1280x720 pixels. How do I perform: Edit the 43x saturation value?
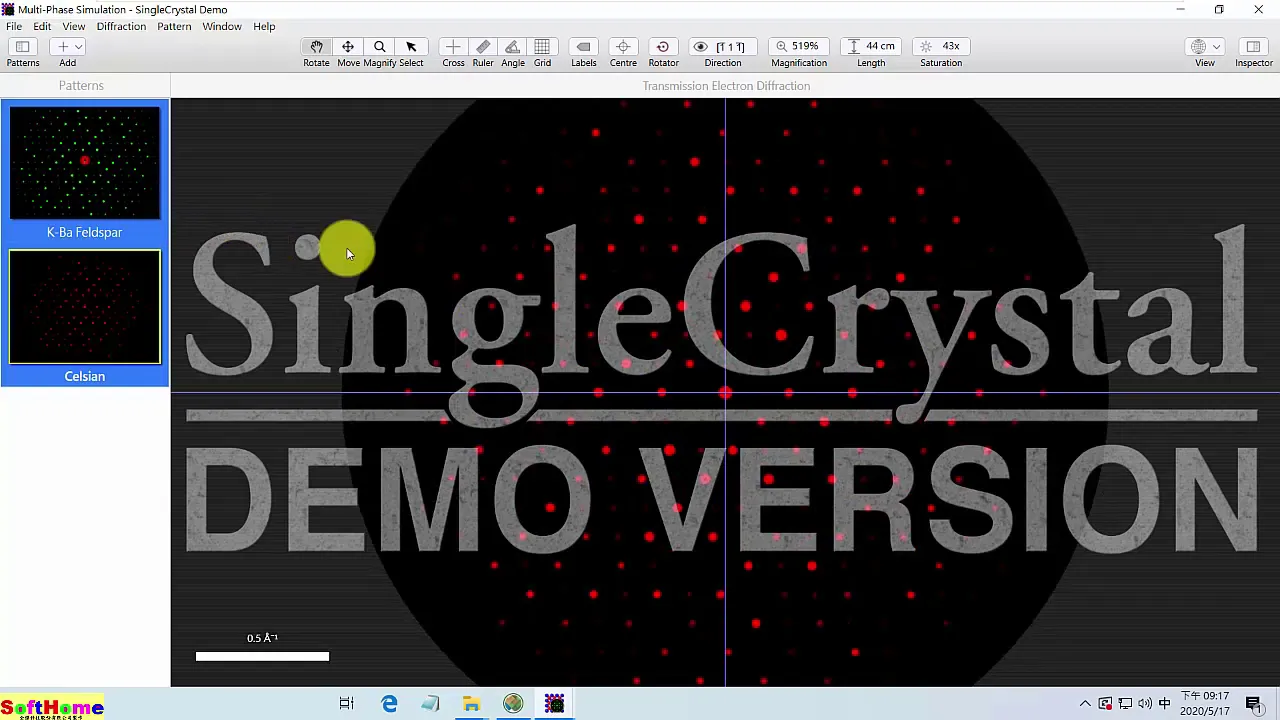(951, 46)
